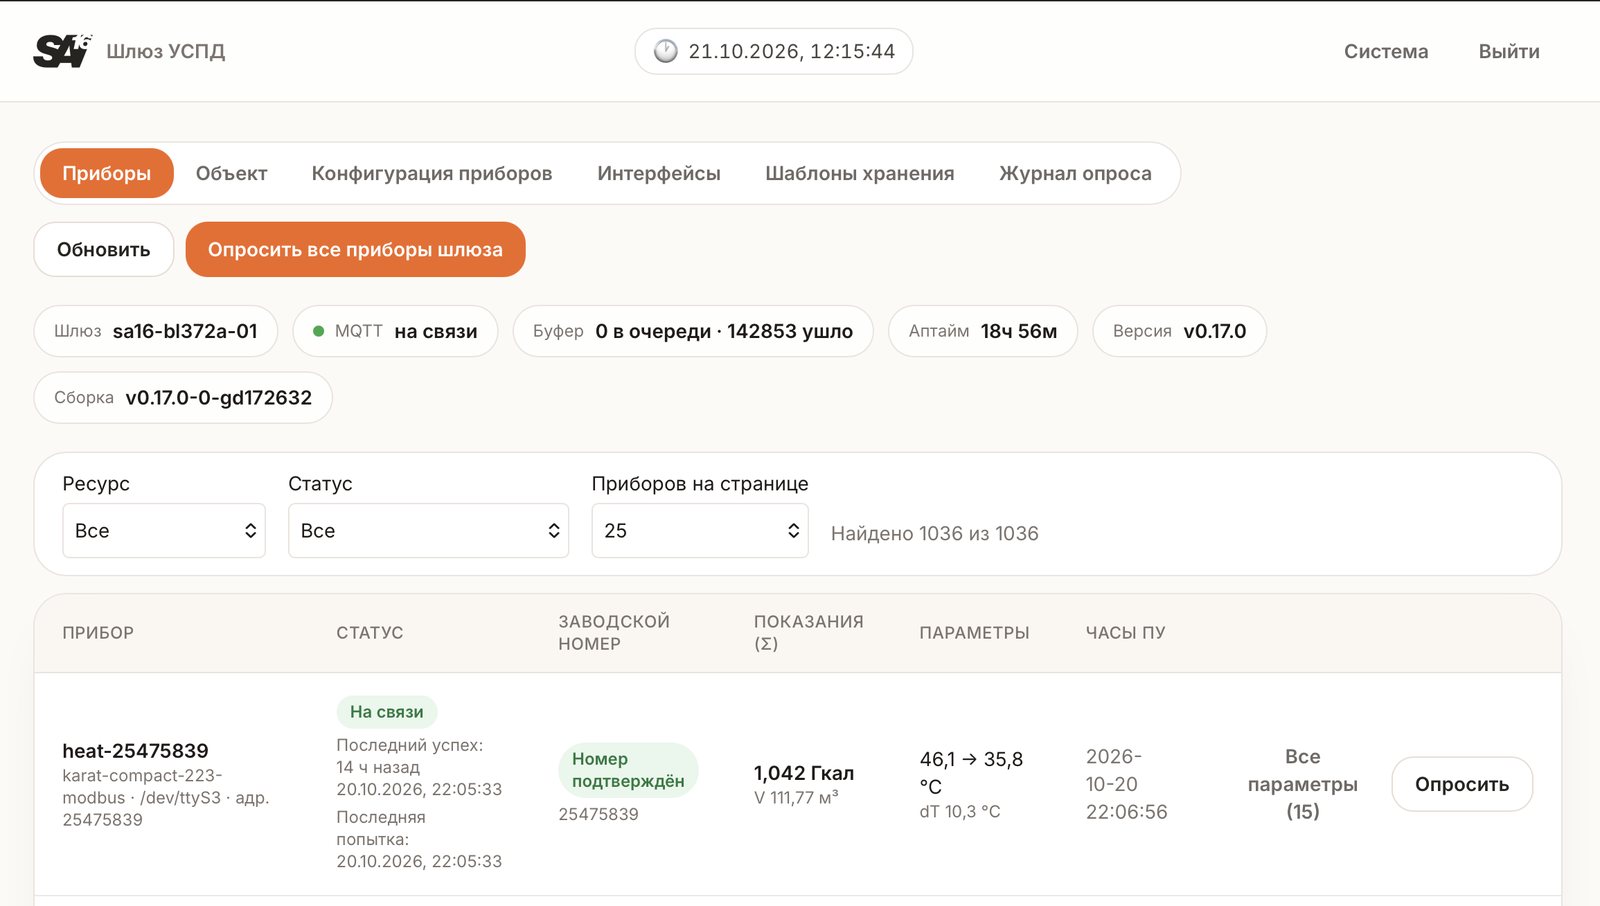Click the S4 logo icon
Image resolution: width=1600 pixels, height=906 pixels.
point(62,51)
